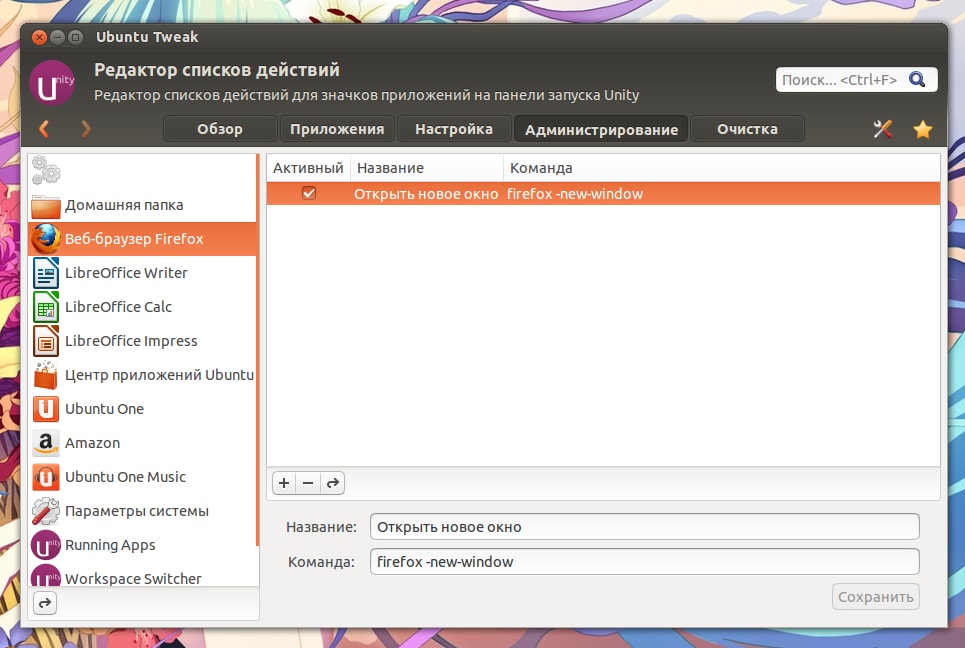The image size is (965, 648).
Task: Click the Firefox globe icon
Action: [x=46, y=239]
